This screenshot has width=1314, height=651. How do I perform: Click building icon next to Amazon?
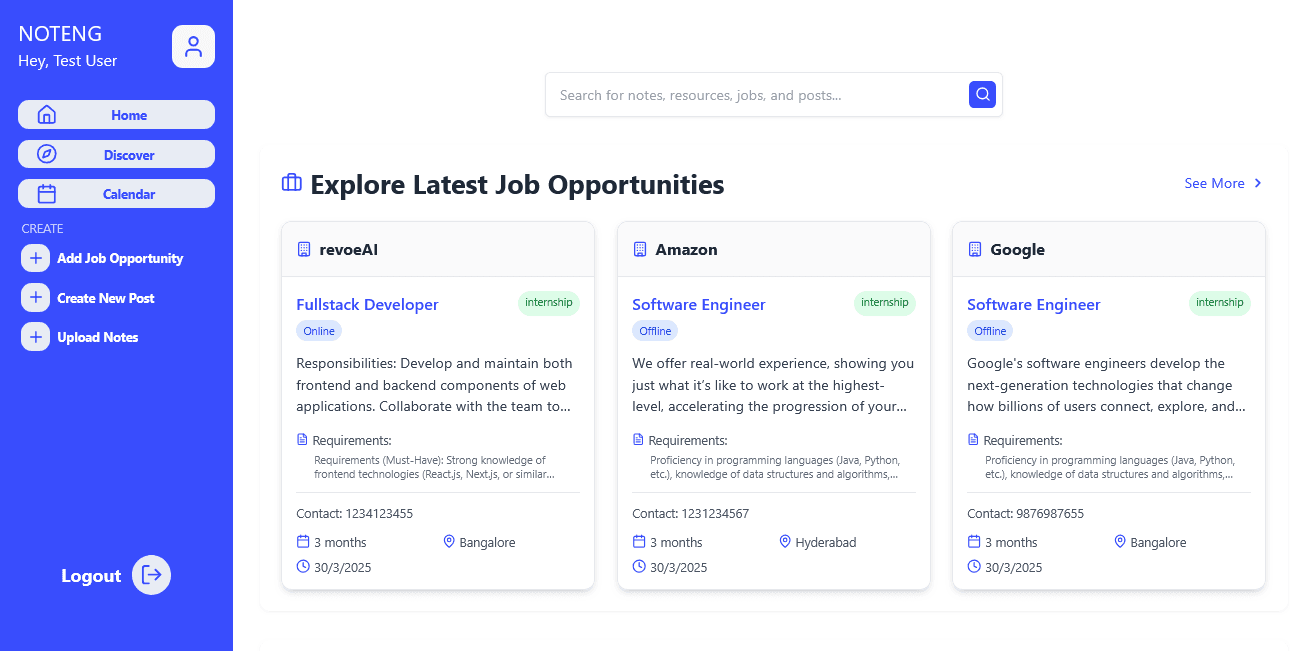640,249
